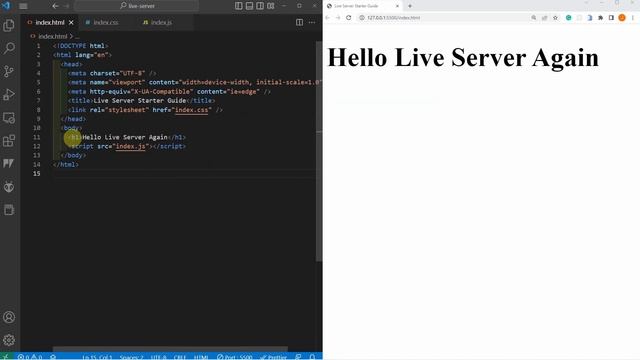Open the Accounts menu in VS Code
Image resolution: width=640 pixels, height=360 pixels.
coord(9,317)
